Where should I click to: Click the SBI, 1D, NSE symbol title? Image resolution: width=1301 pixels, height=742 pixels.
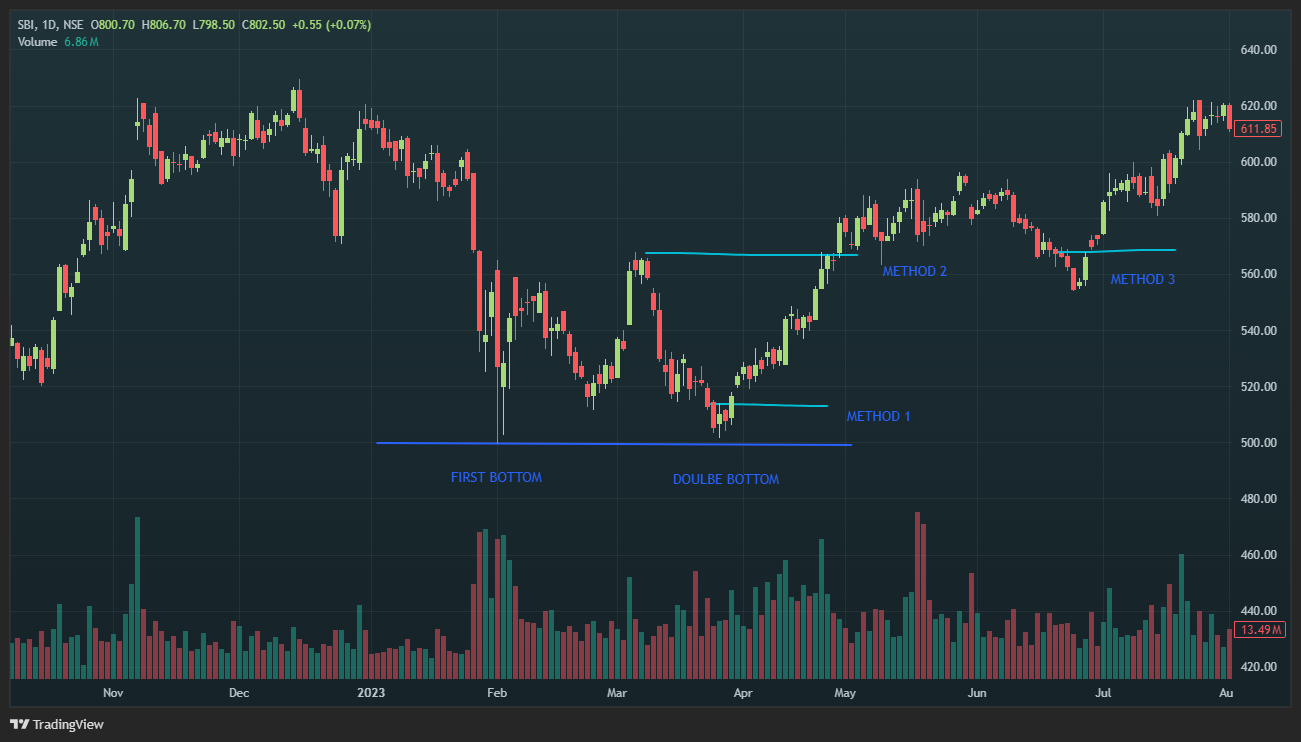(50, 24)
